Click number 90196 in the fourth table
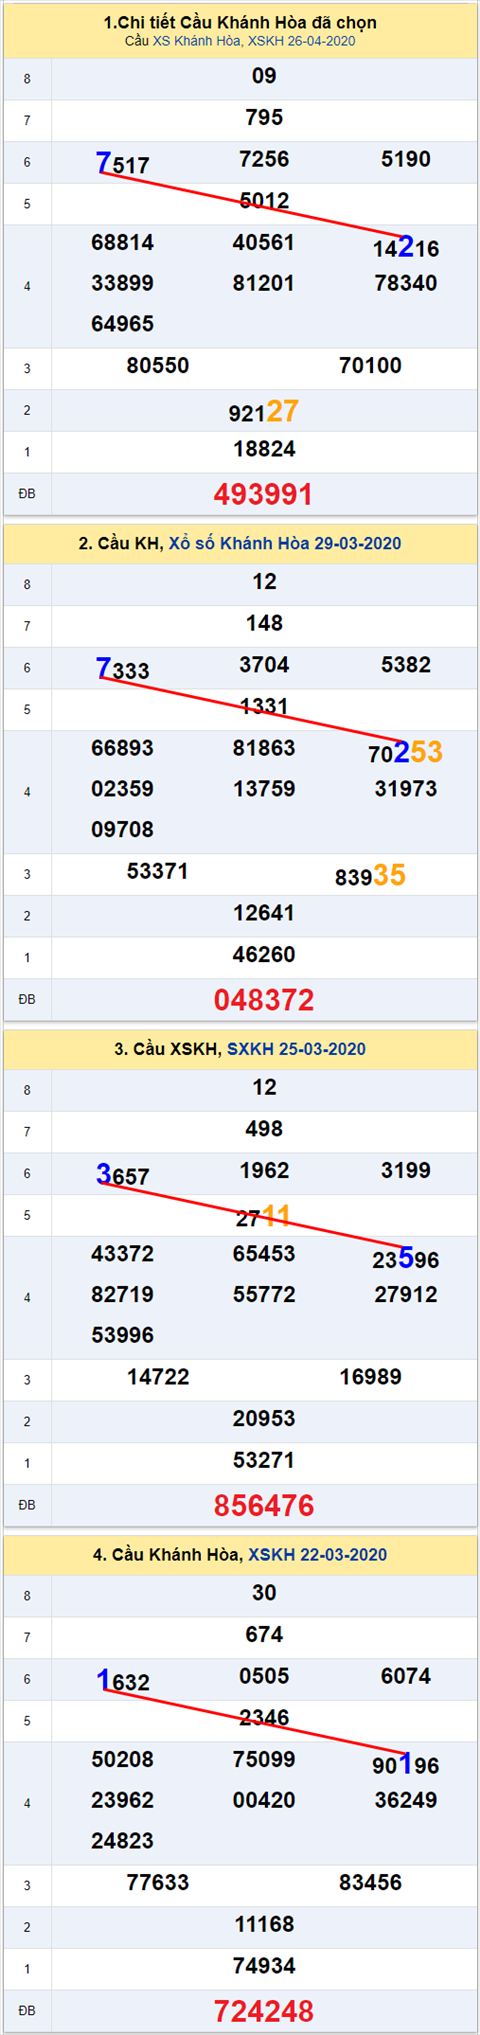The height and width of the screenshot is (2035, 480). click(406, 1764)
